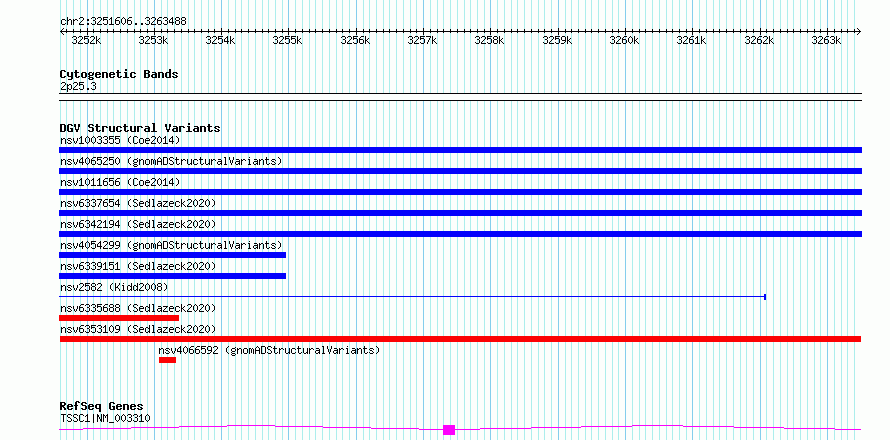Click the 3263k ruler position
Image resolution: width=890 pixels, height=440 pixels.
coord(826,40)
